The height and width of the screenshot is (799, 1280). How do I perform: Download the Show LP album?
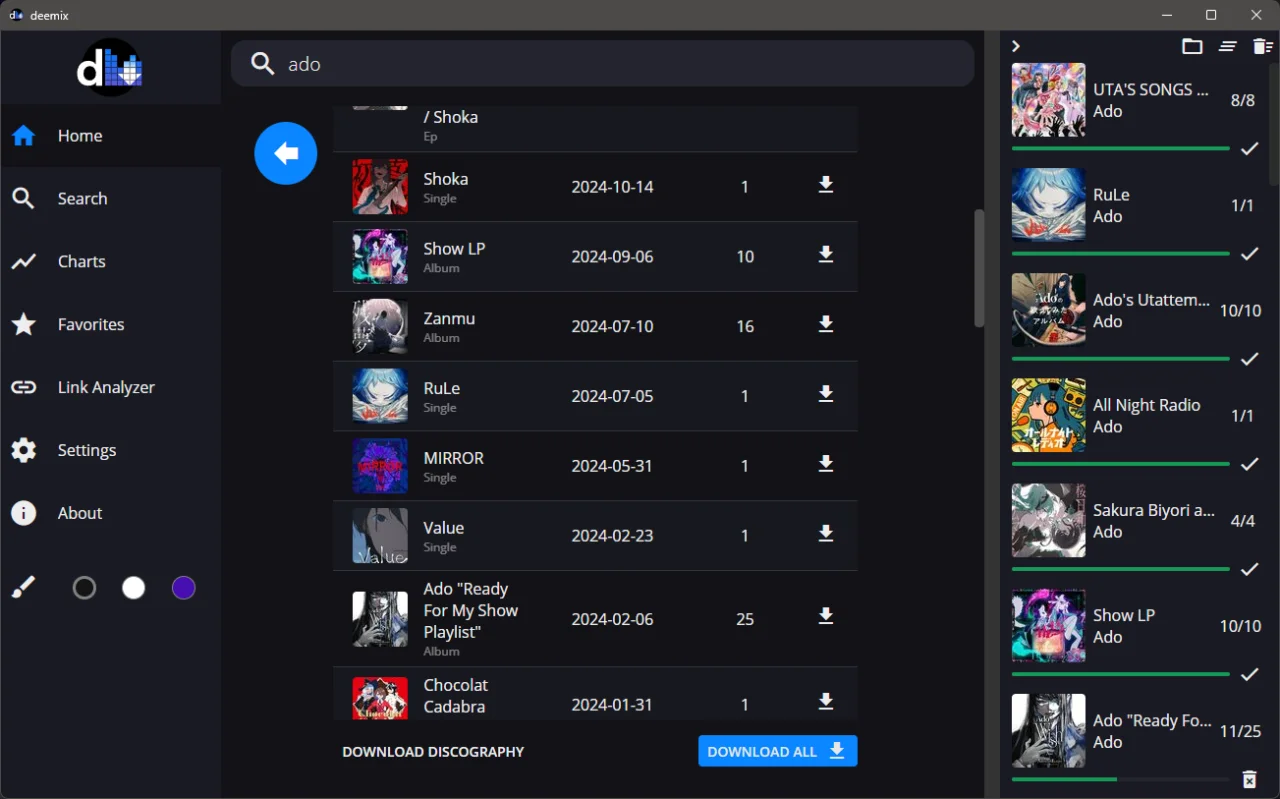click(x=826, y=255)
